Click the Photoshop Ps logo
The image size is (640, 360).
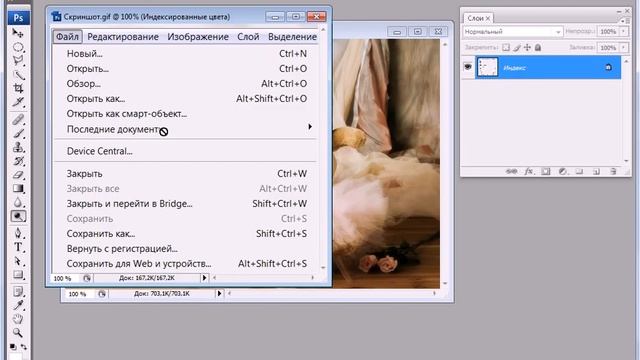[x=18, y=18]
